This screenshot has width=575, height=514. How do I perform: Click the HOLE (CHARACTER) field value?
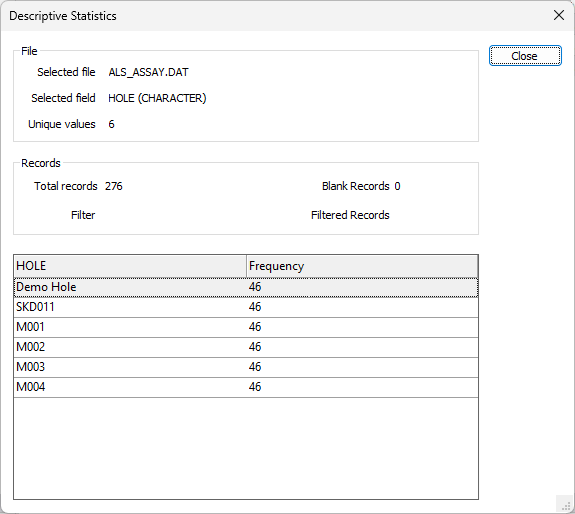[x=157, y=98]
